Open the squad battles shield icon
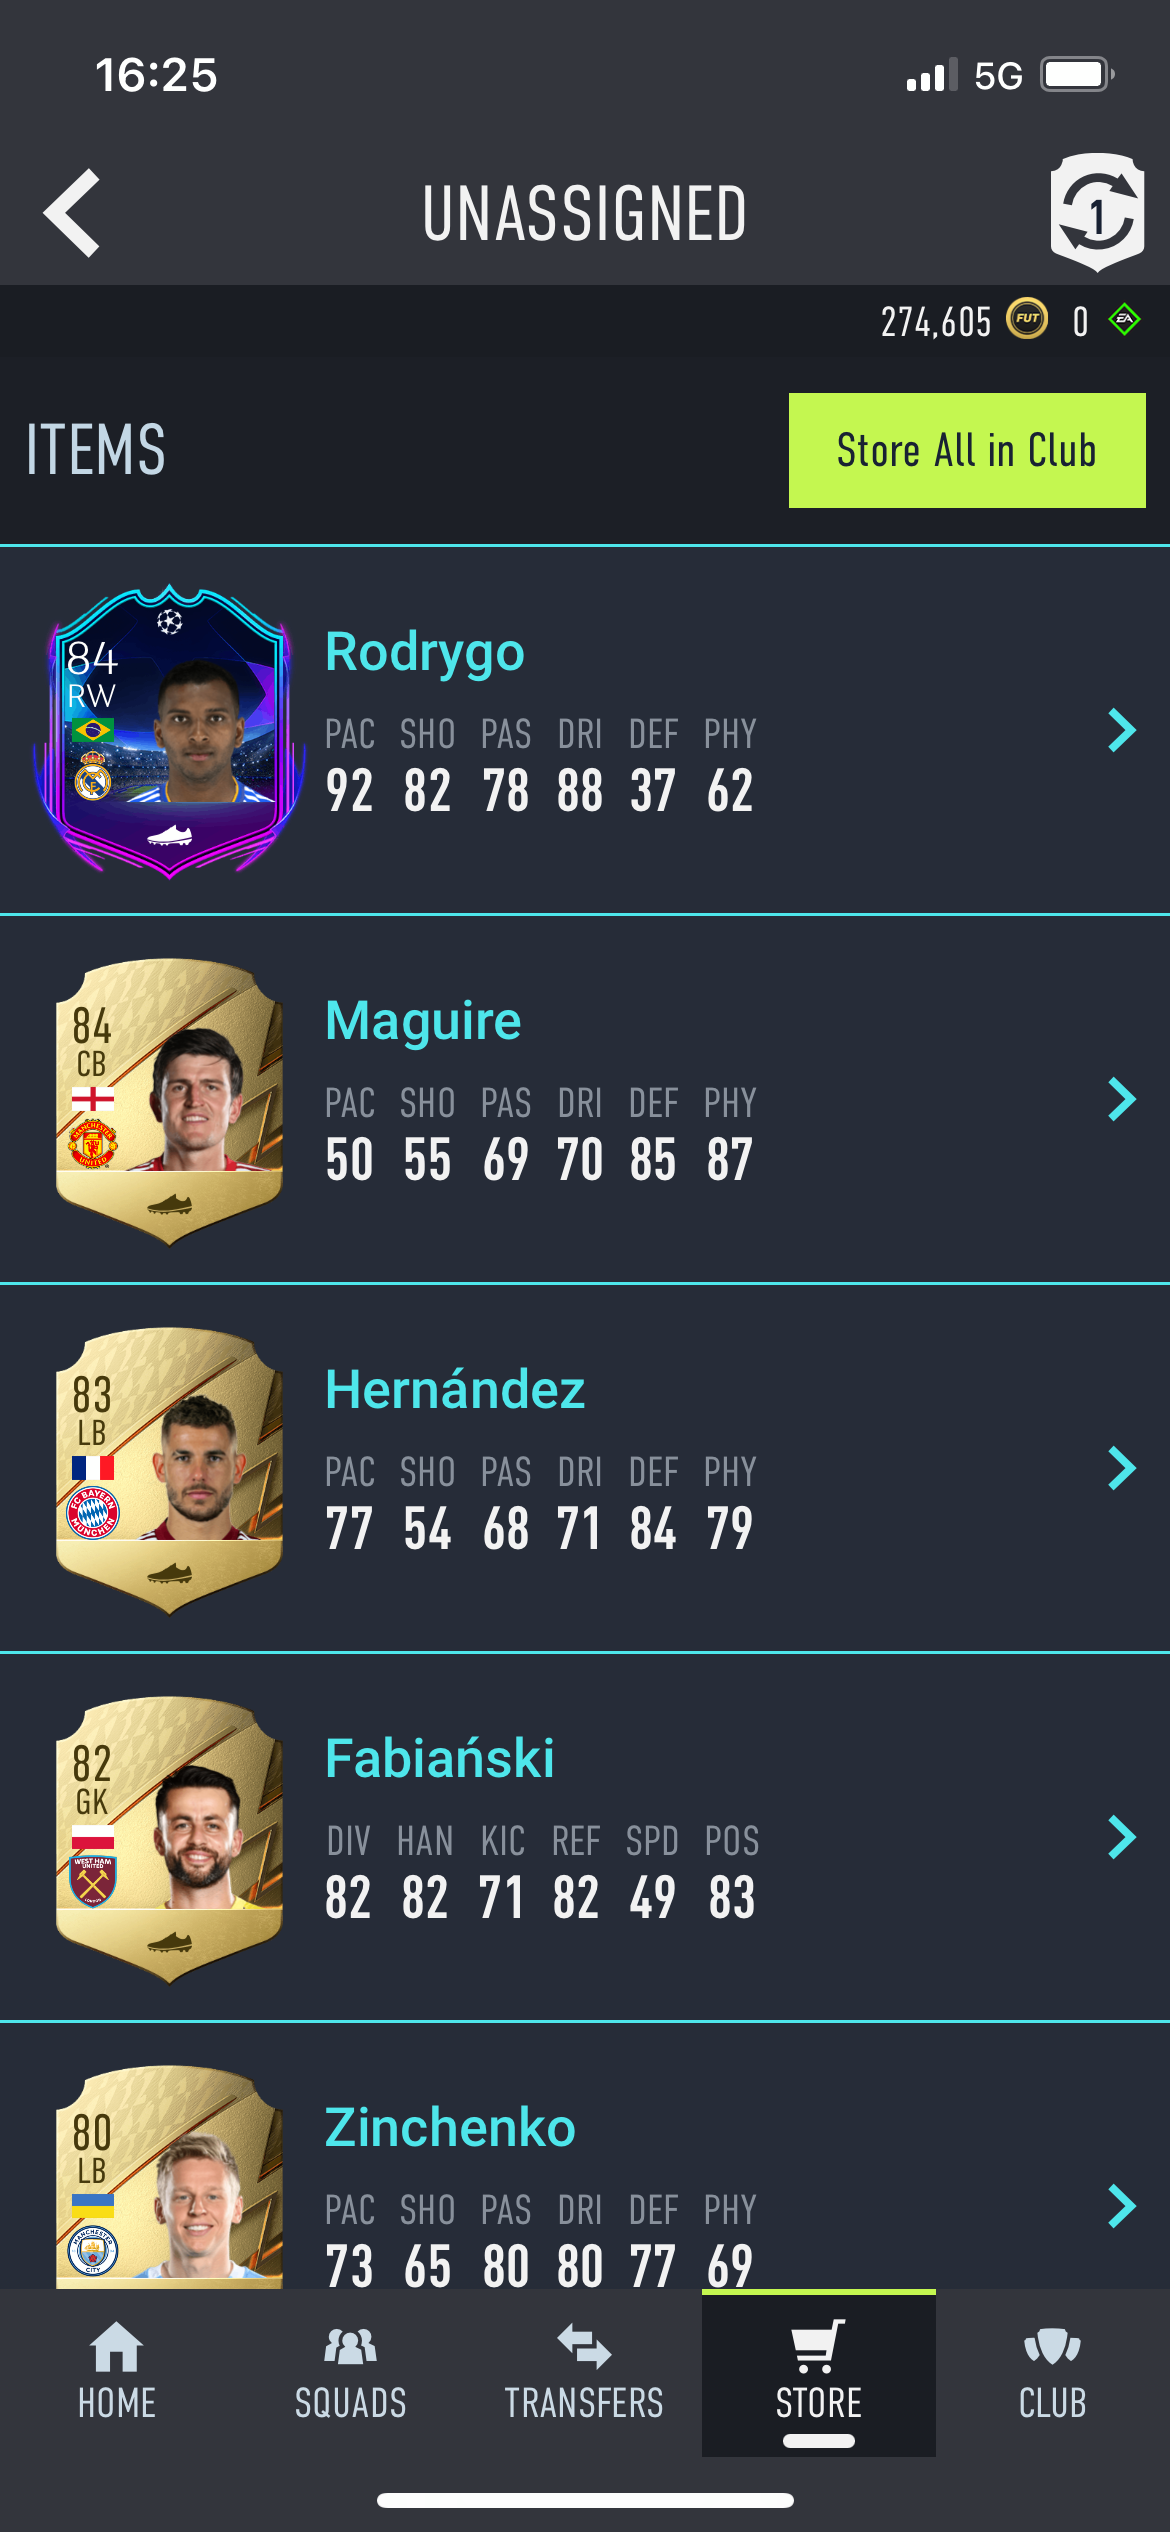This screenshot has width=1170, height=2532. point(1097,213)
